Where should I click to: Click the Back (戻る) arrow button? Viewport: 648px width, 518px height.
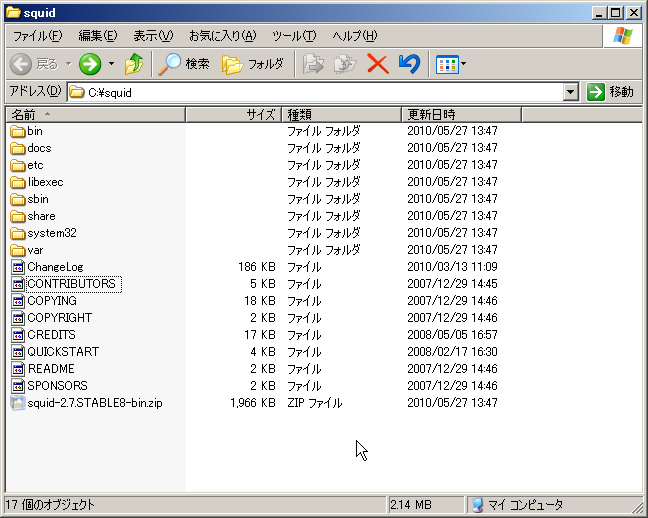pyautogui.click(x=21, y=64)
